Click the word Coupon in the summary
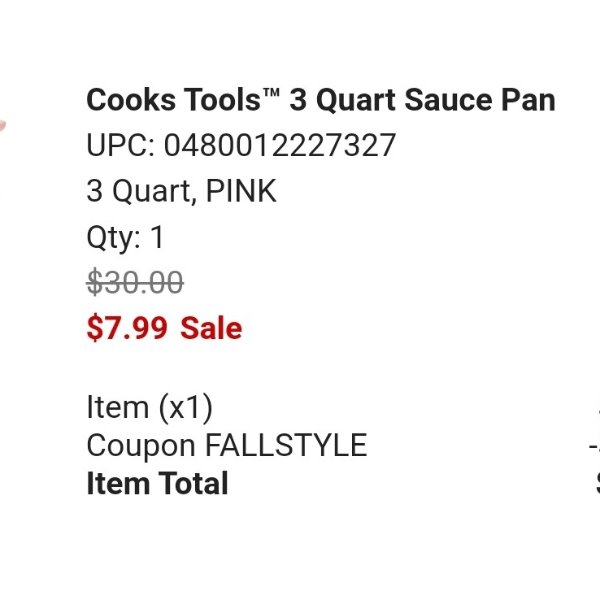The height and width of the screenshot is (600, 600). coord(141,446)
